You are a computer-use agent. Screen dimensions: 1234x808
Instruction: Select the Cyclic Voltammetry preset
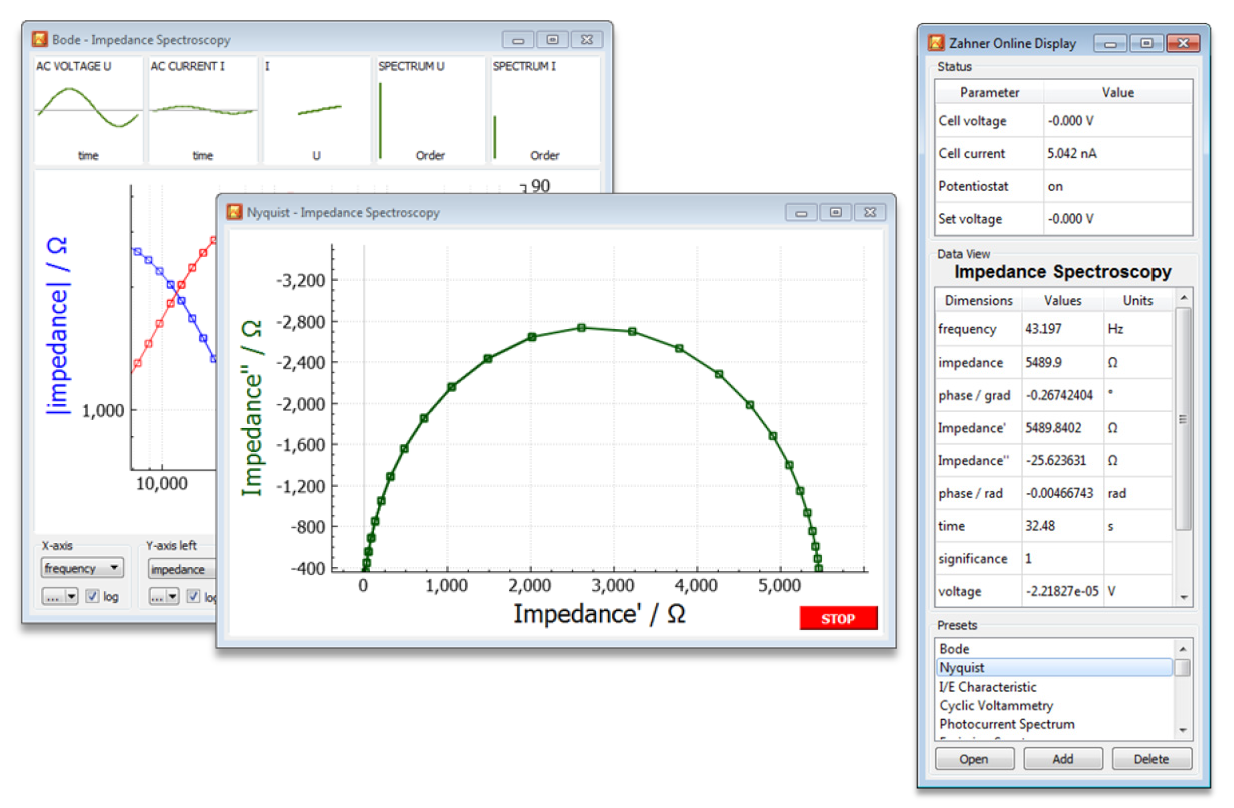point(1054,705)
